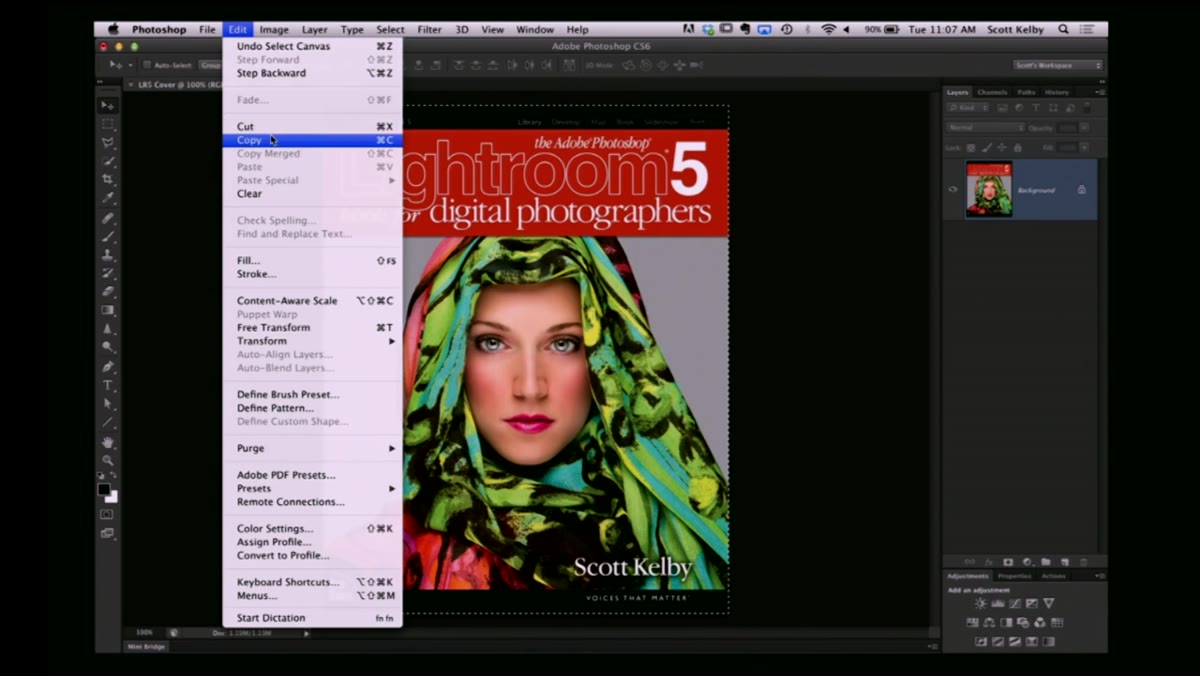Change screen mode from the toolbar
The image size is (1200, 676).
pyautogui.click(x=107, y=533)
